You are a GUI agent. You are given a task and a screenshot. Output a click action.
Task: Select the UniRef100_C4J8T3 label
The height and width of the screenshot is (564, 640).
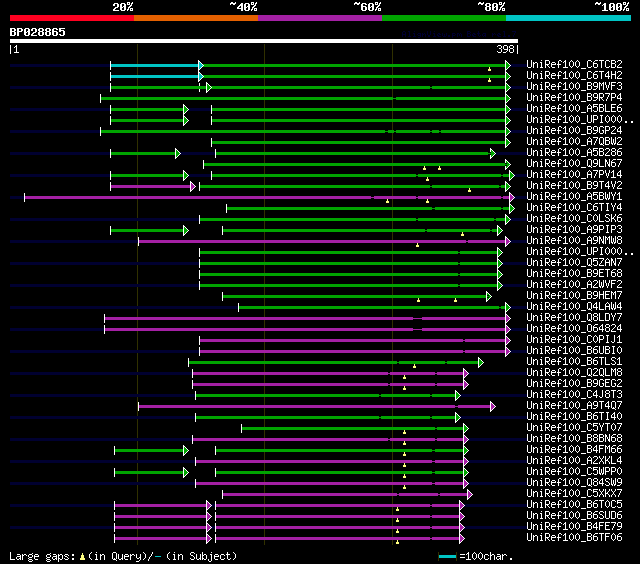tap(574, 395)
